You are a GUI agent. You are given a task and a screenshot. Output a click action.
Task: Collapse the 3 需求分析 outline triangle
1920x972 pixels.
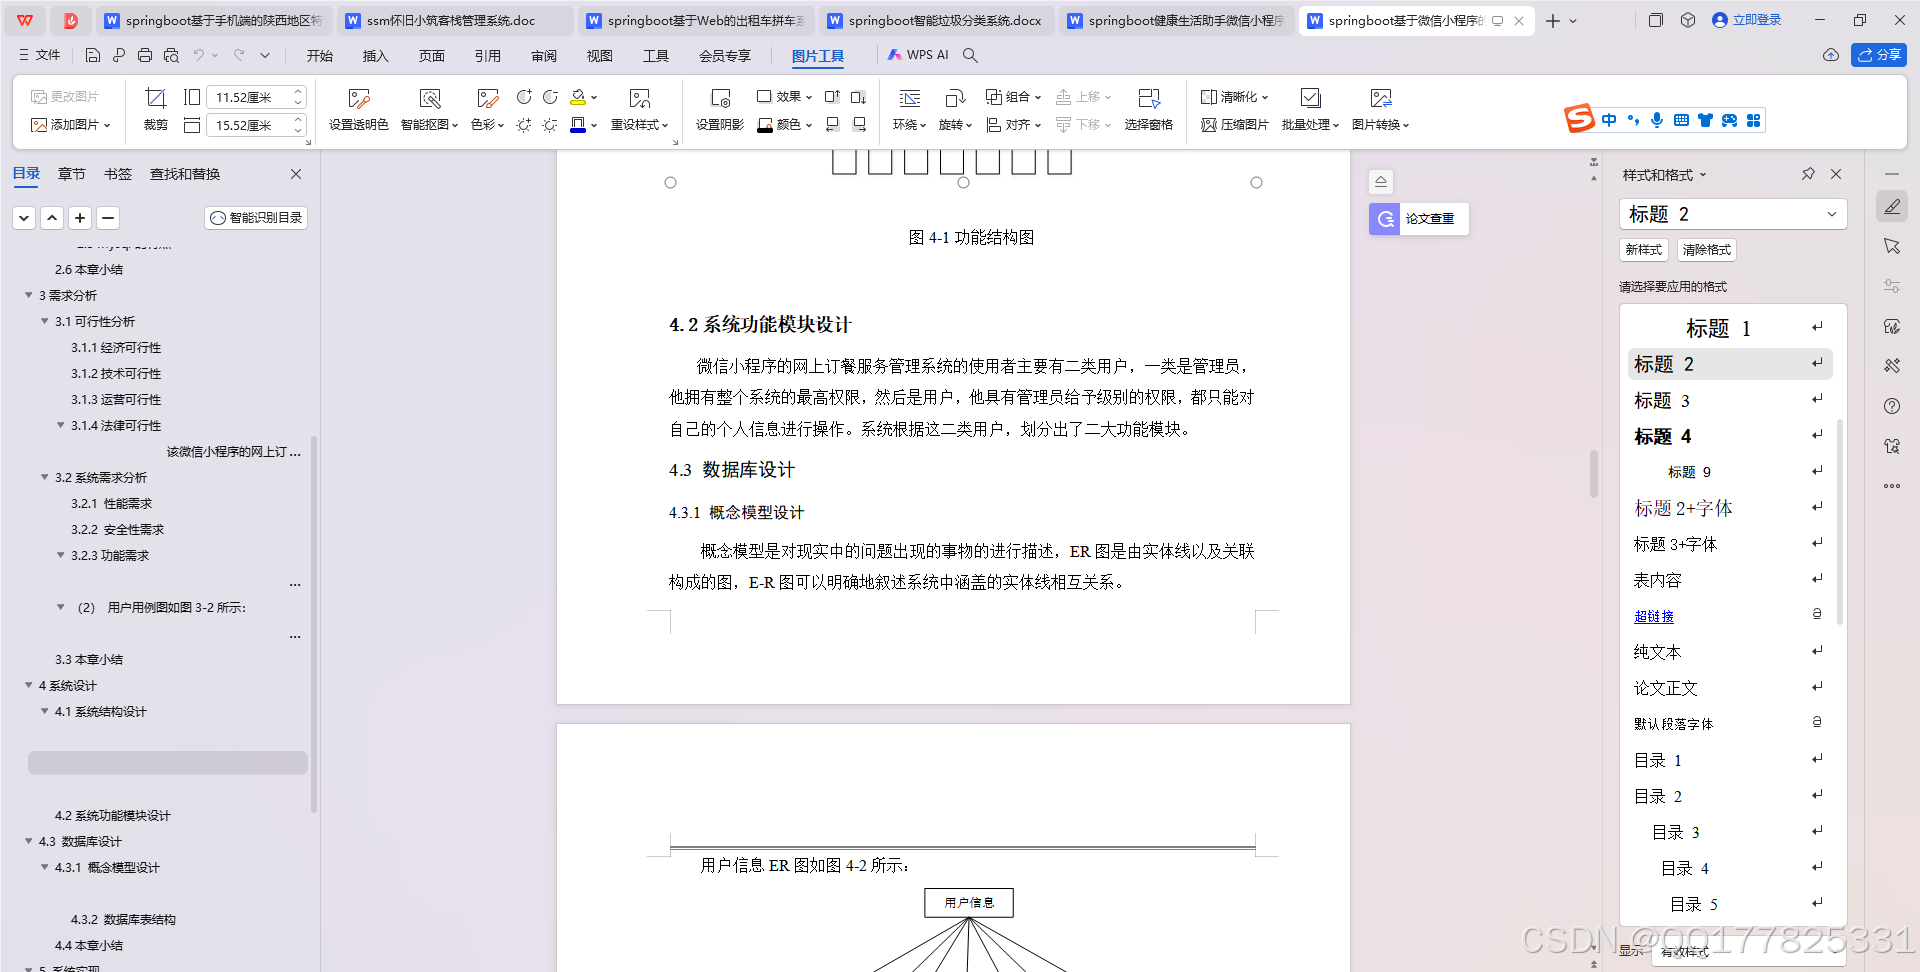[x=28, y=295]
